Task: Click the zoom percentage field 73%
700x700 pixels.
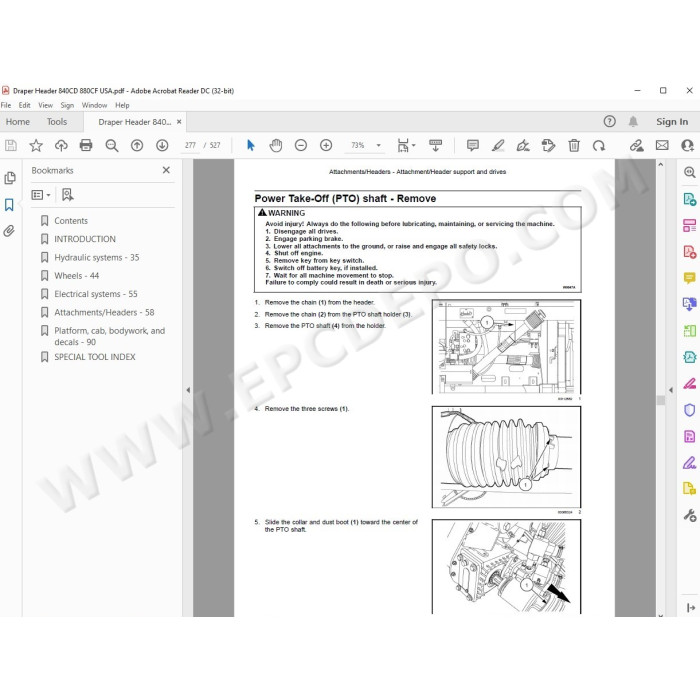Action: [x=358, y=146]
